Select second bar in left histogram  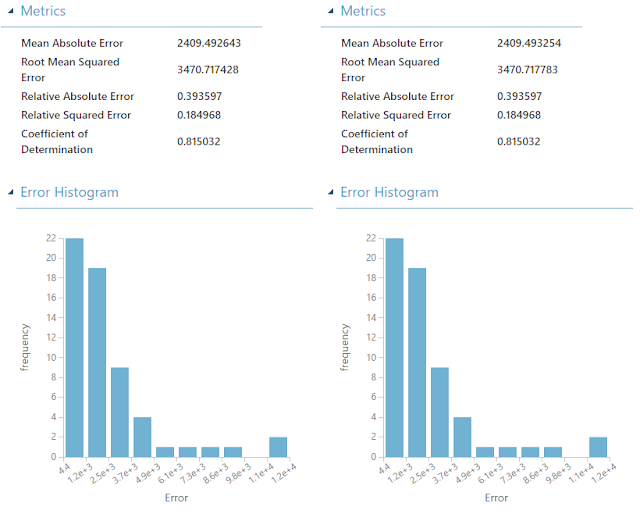(x=97, y=363)
